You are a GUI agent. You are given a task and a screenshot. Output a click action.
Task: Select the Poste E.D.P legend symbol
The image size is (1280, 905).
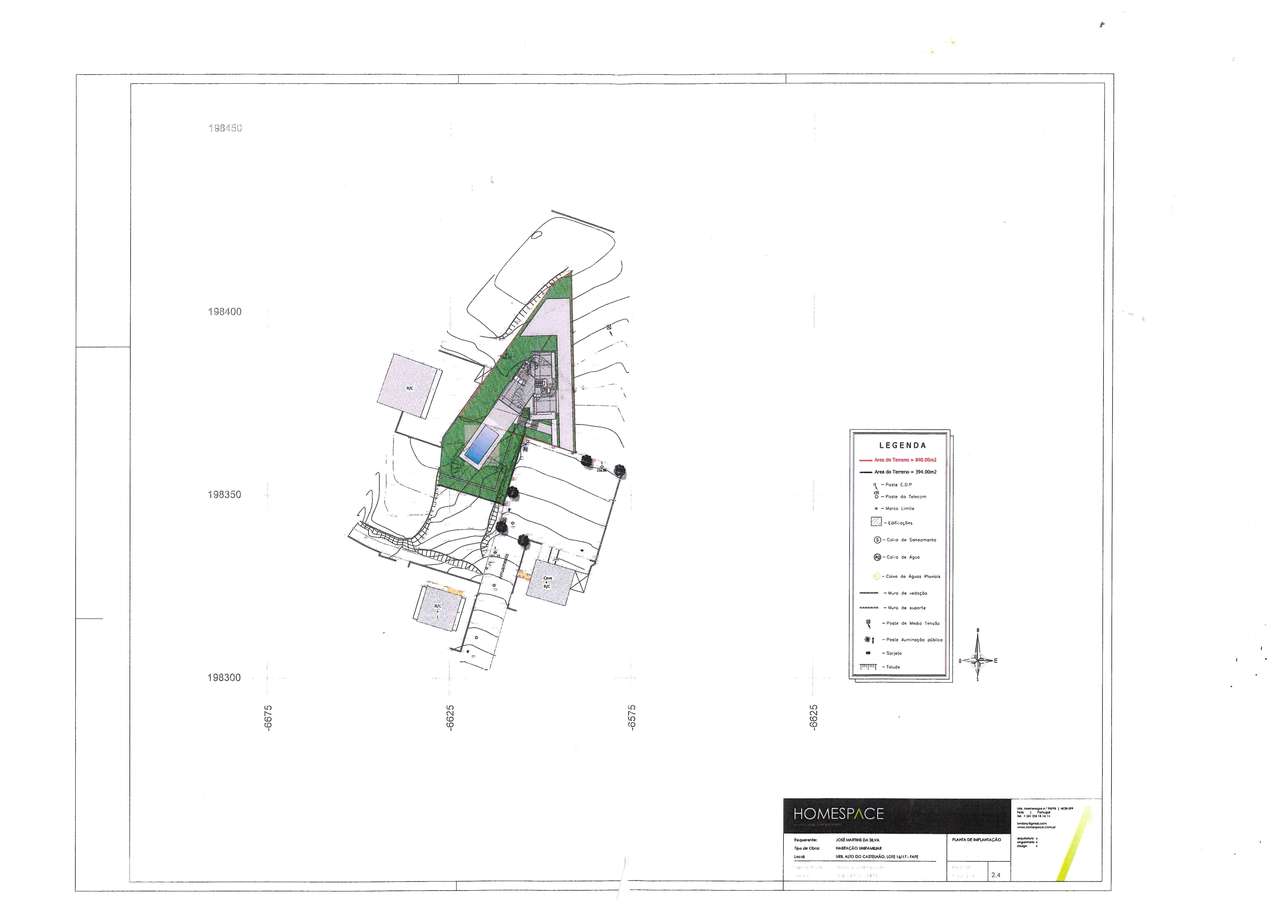point(874,485)
